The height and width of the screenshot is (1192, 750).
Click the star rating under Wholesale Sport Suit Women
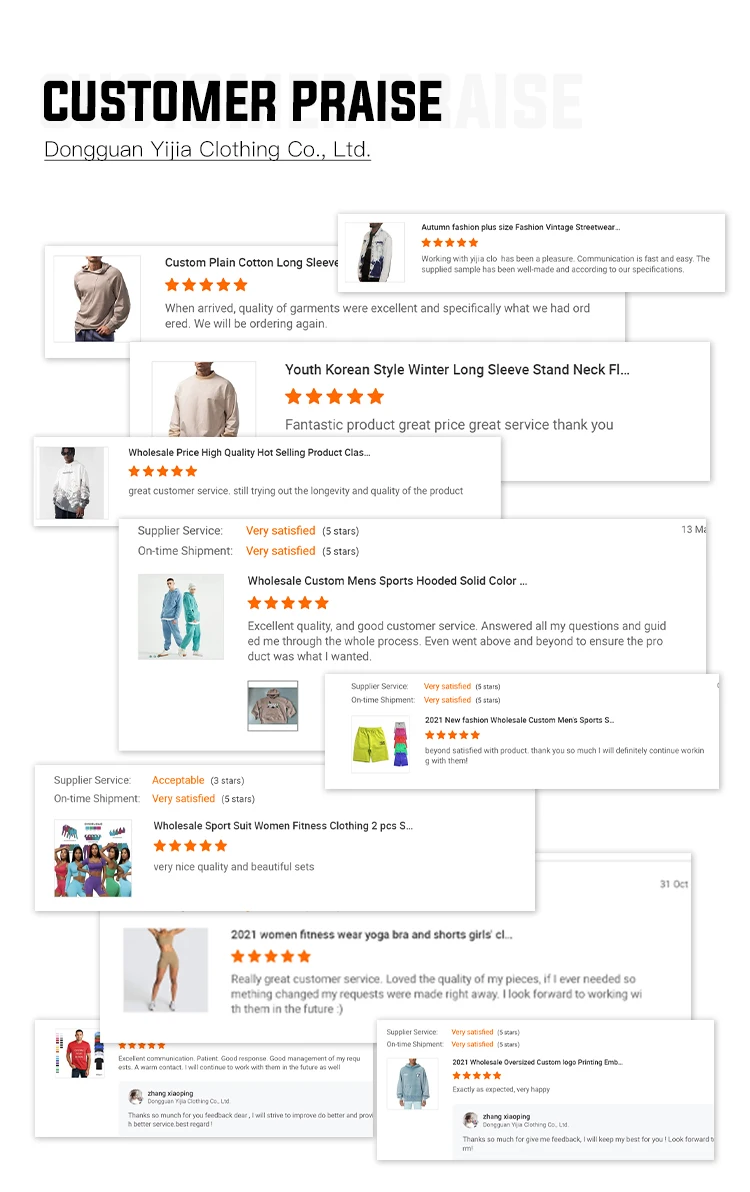coord(190,845)
